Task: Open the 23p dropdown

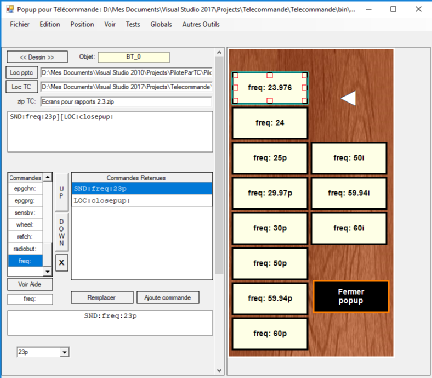Action: (65, 352)
